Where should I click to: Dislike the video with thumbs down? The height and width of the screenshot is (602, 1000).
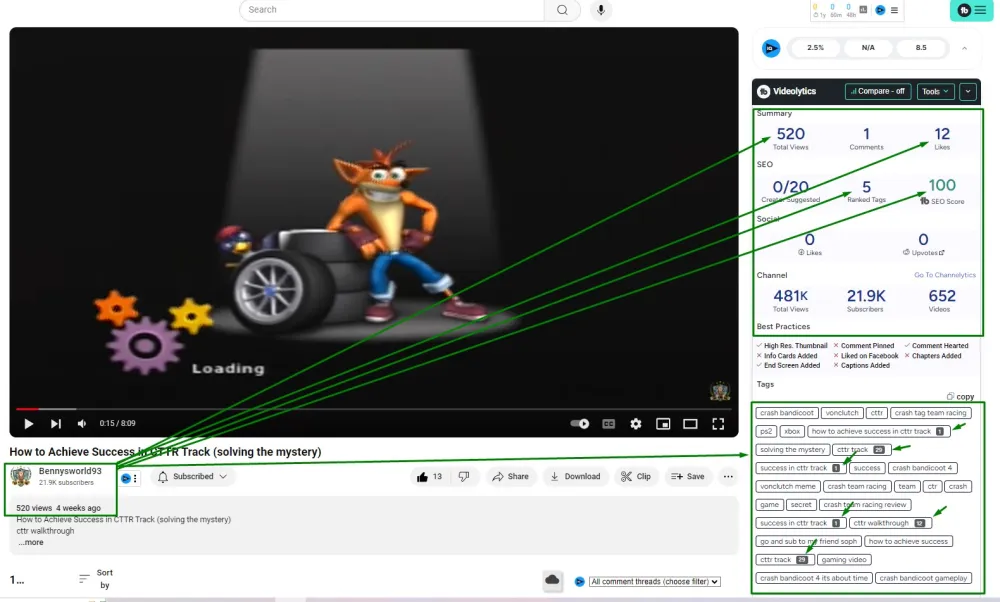point(464,477)
